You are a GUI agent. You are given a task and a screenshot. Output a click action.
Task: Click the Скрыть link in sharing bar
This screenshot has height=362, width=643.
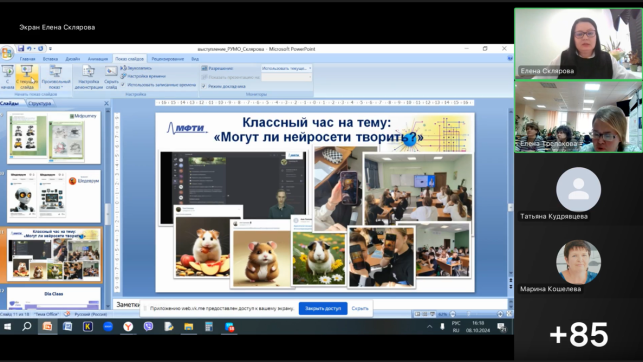[x=360, y=308]
